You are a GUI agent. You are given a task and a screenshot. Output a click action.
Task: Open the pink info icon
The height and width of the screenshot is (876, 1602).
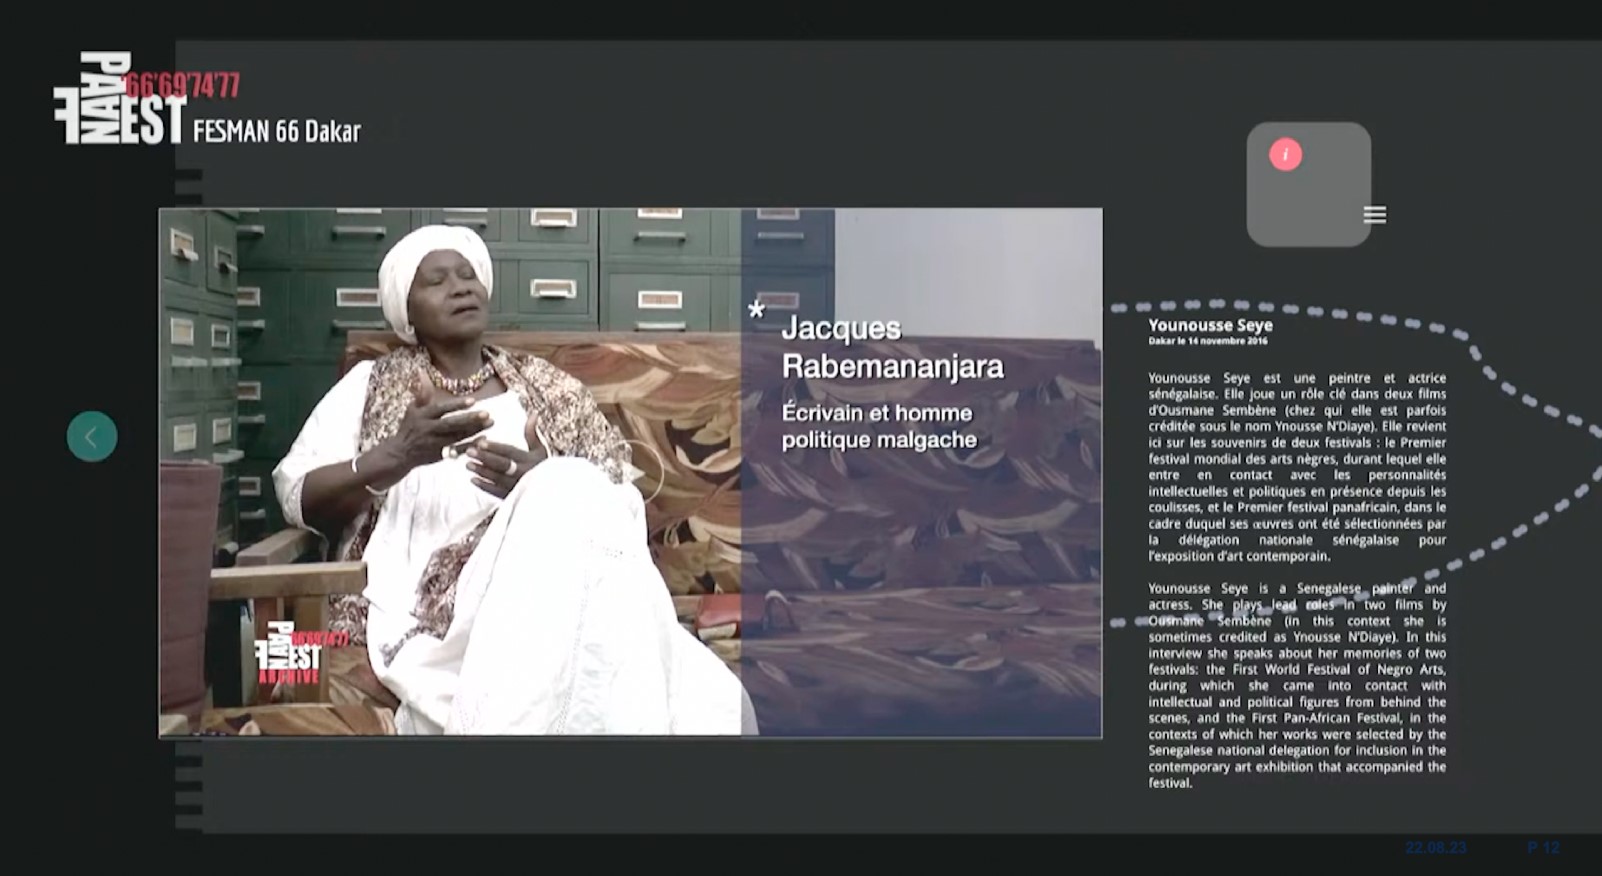pos(1285,155)
